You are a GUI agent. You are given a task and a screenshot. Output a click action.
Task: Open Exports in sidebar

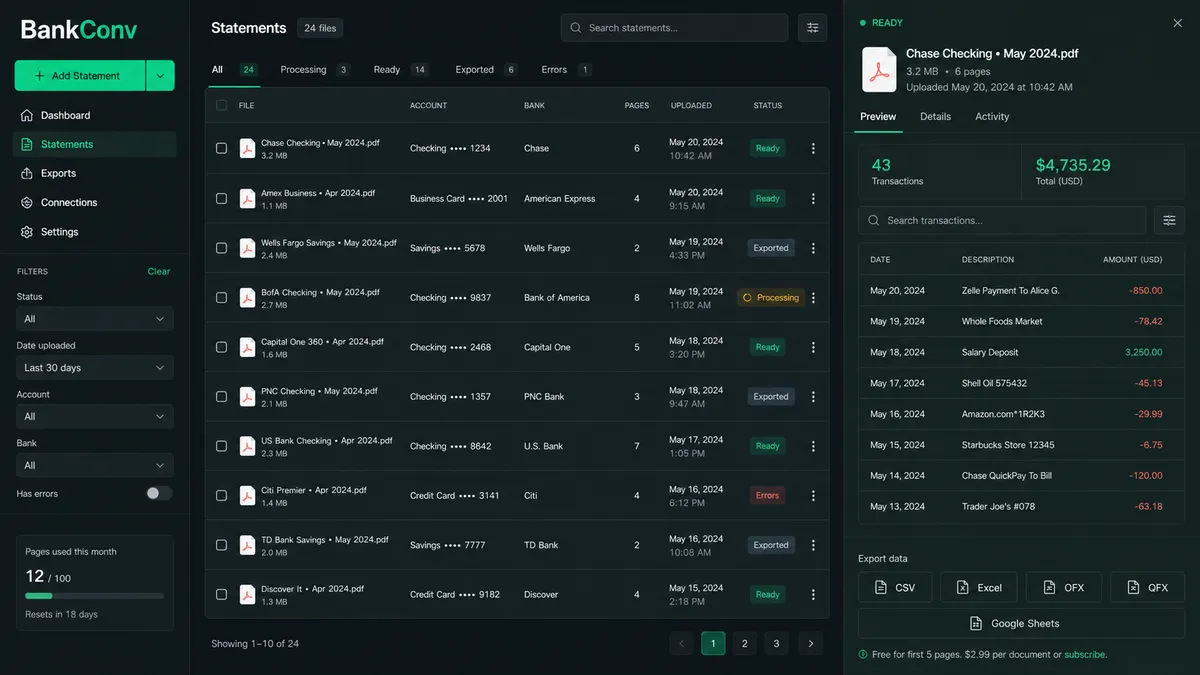pyautogui.click(x=95, y=173)
